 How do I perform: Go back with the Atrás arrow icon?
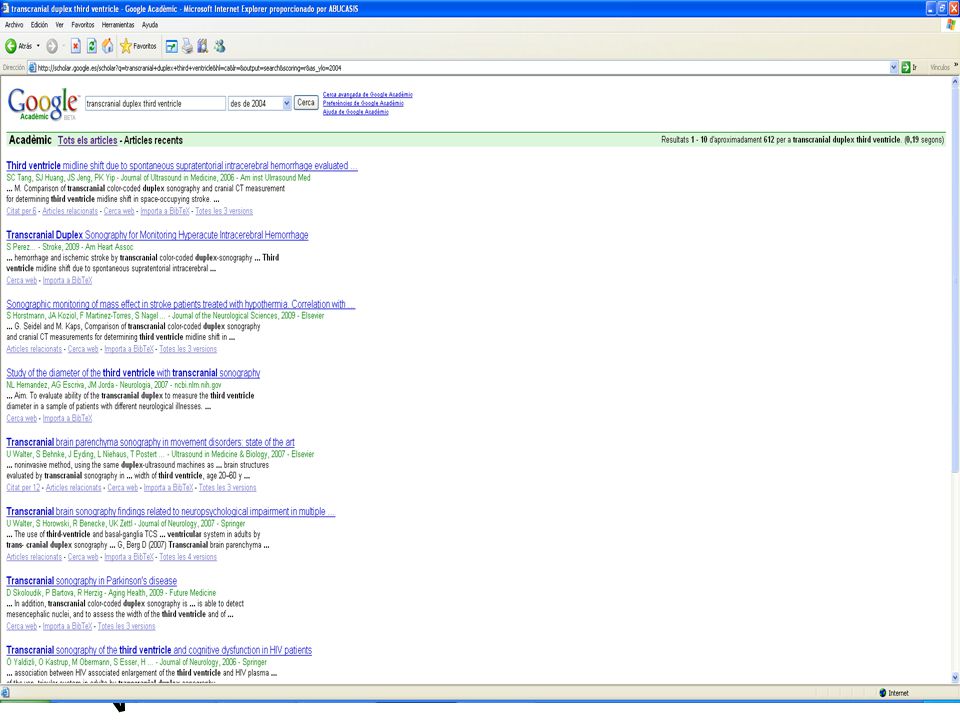tap(10, 46)
